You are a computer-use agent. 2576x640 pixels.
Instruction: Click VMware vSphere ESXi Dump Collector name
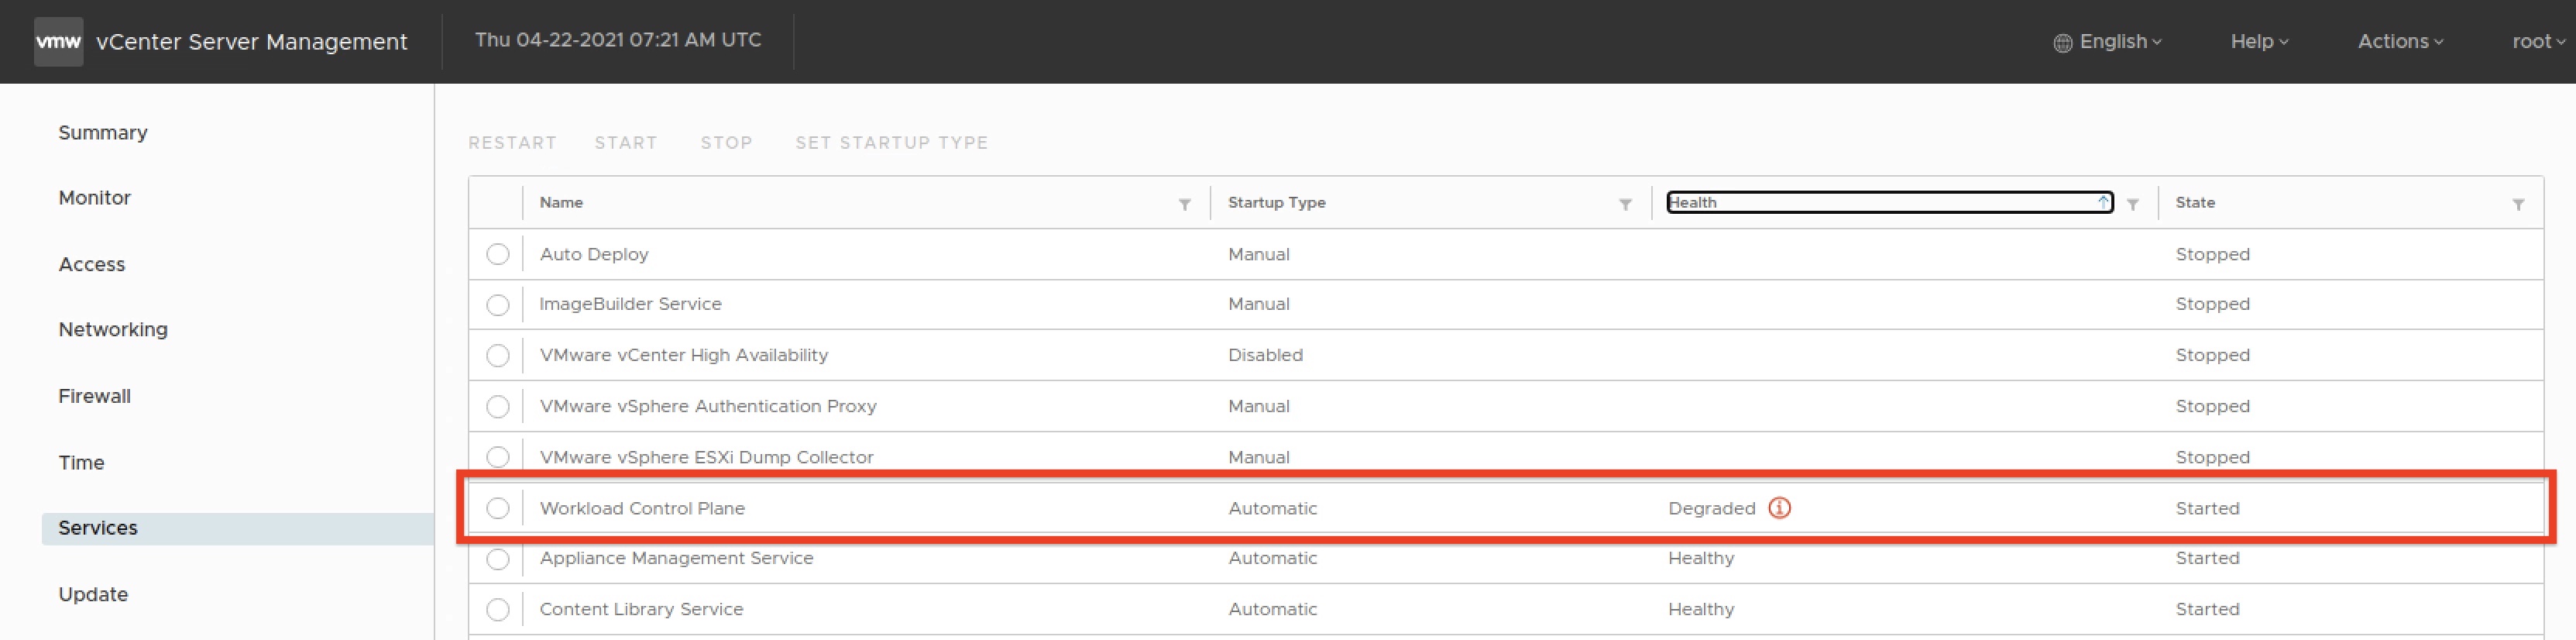click(706, 457)
